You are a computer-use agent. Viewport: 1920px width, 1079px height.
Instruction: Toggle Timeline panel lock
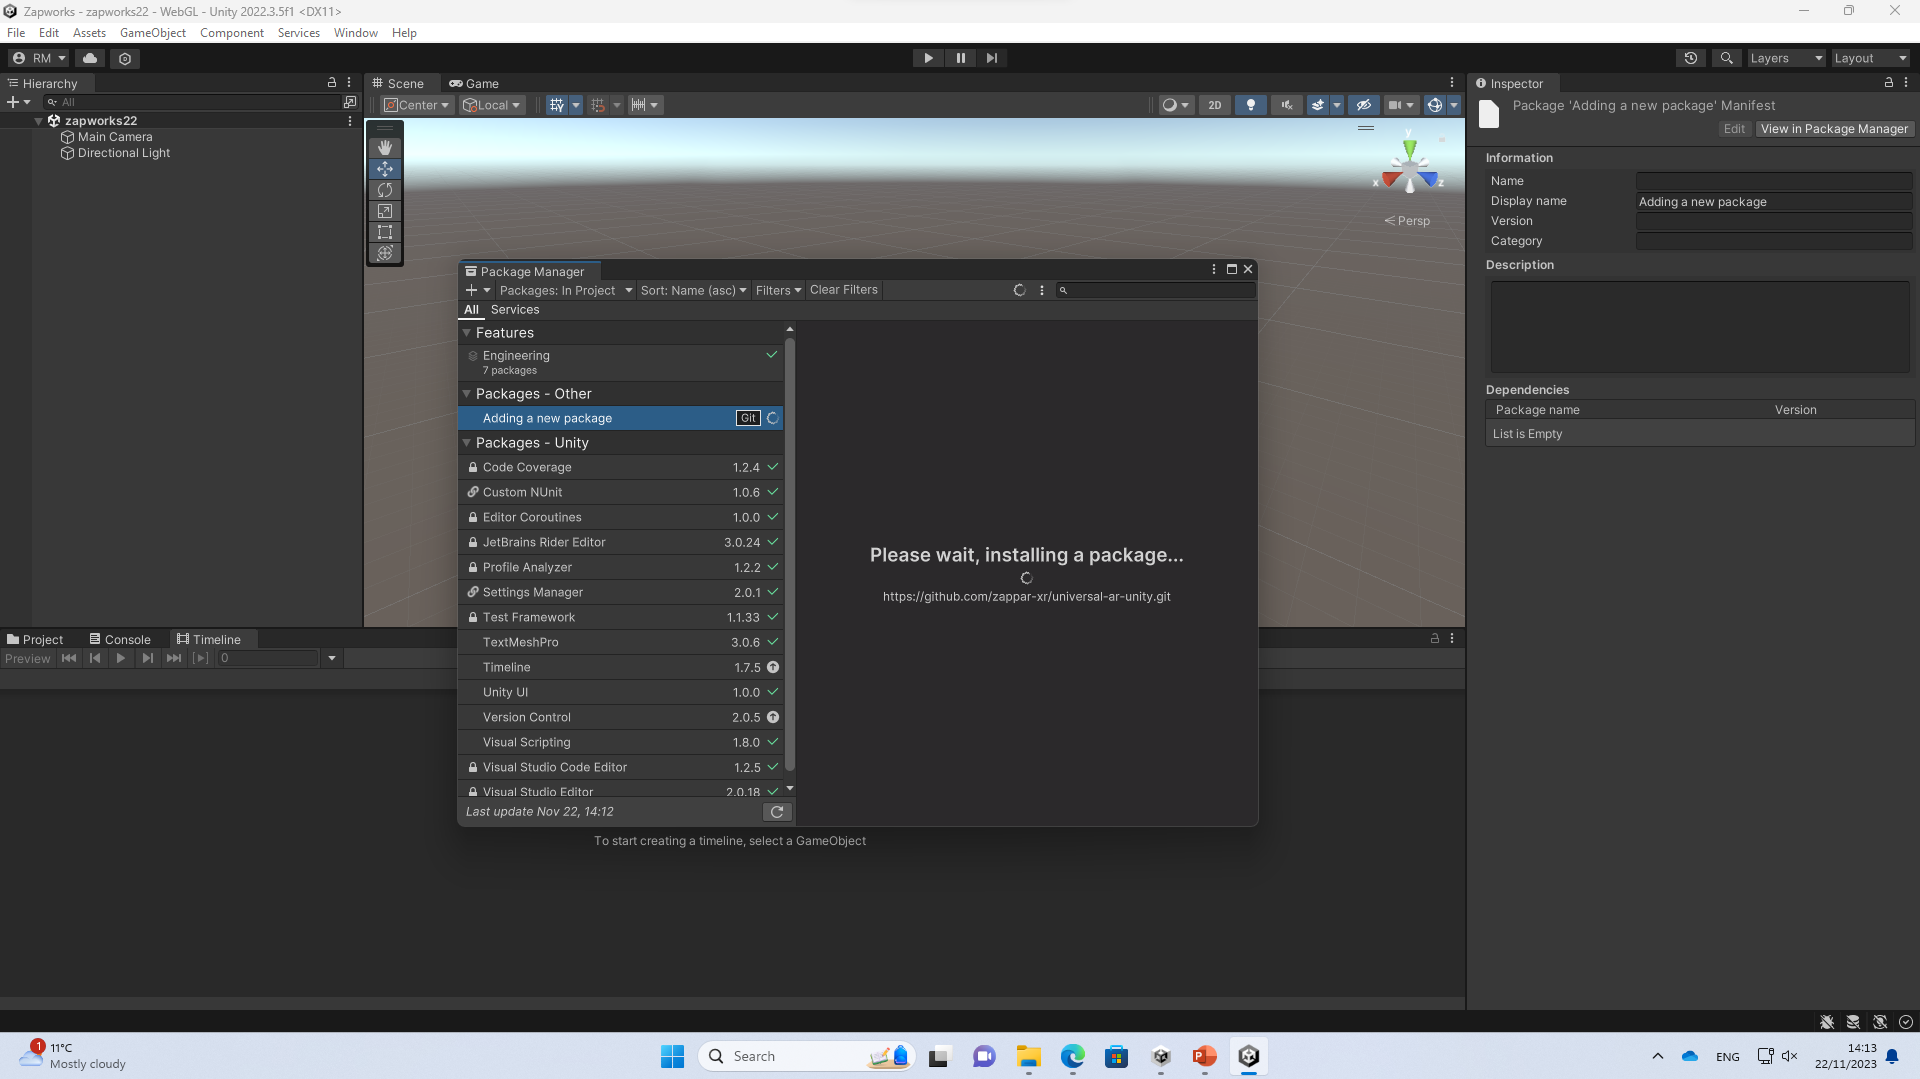point(1434,638)
